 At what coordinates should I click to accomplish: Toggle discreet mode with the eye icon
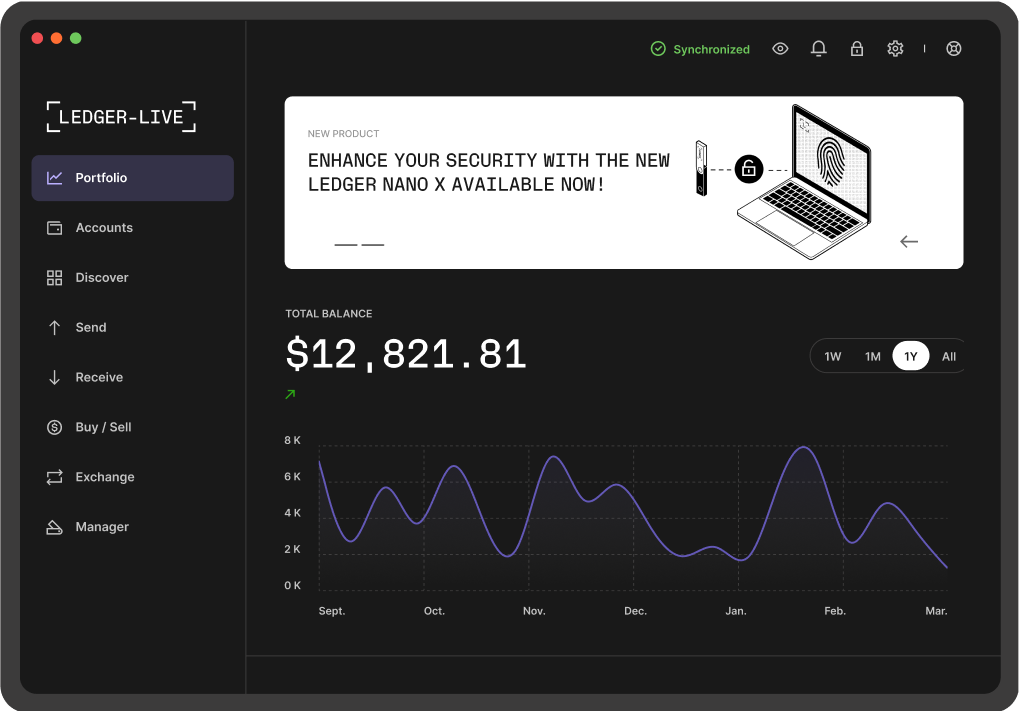click(780, 48)
